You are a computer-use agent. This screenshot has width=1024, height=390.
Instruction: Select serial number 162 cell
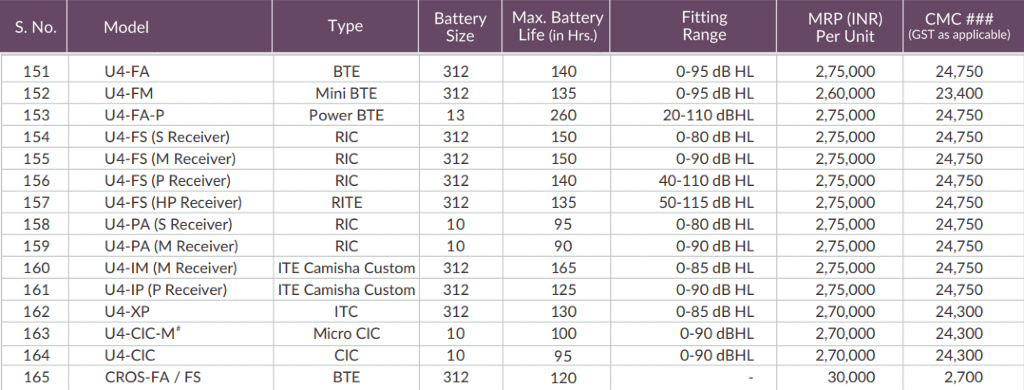pyautogui.click(x=36, y=312)
